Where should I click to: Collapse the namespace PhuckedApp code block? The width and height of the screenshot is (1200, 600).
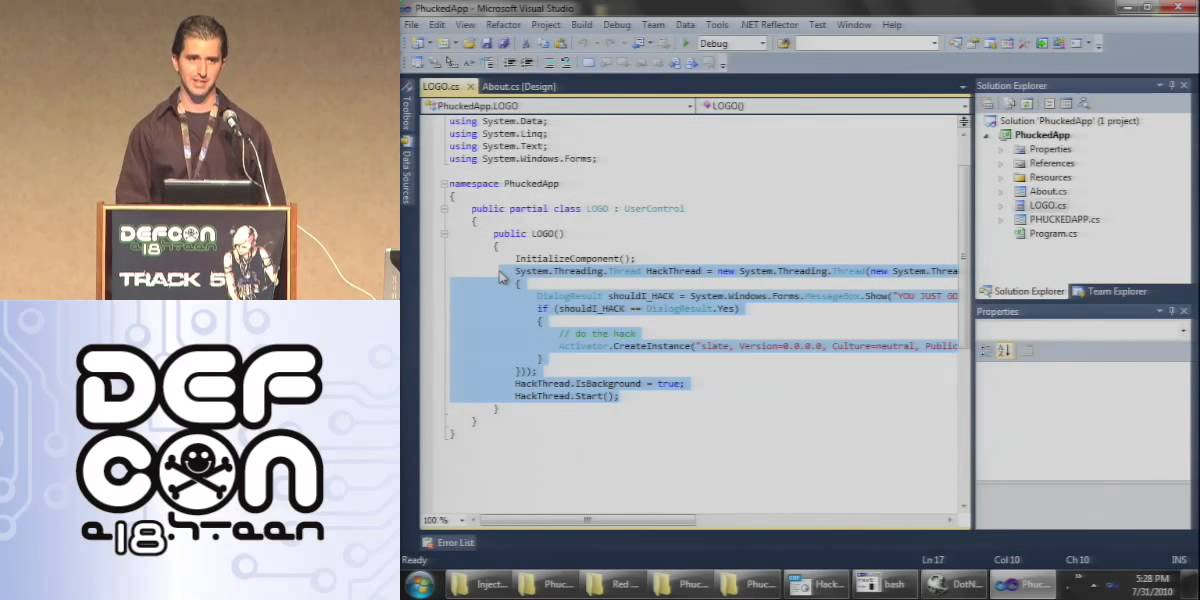(444, 184)
